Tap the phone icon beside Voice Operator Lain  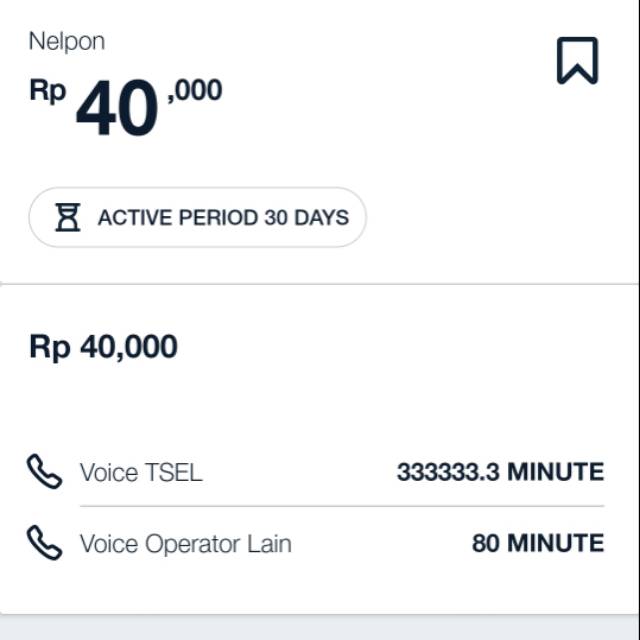(x=44, y=544)
